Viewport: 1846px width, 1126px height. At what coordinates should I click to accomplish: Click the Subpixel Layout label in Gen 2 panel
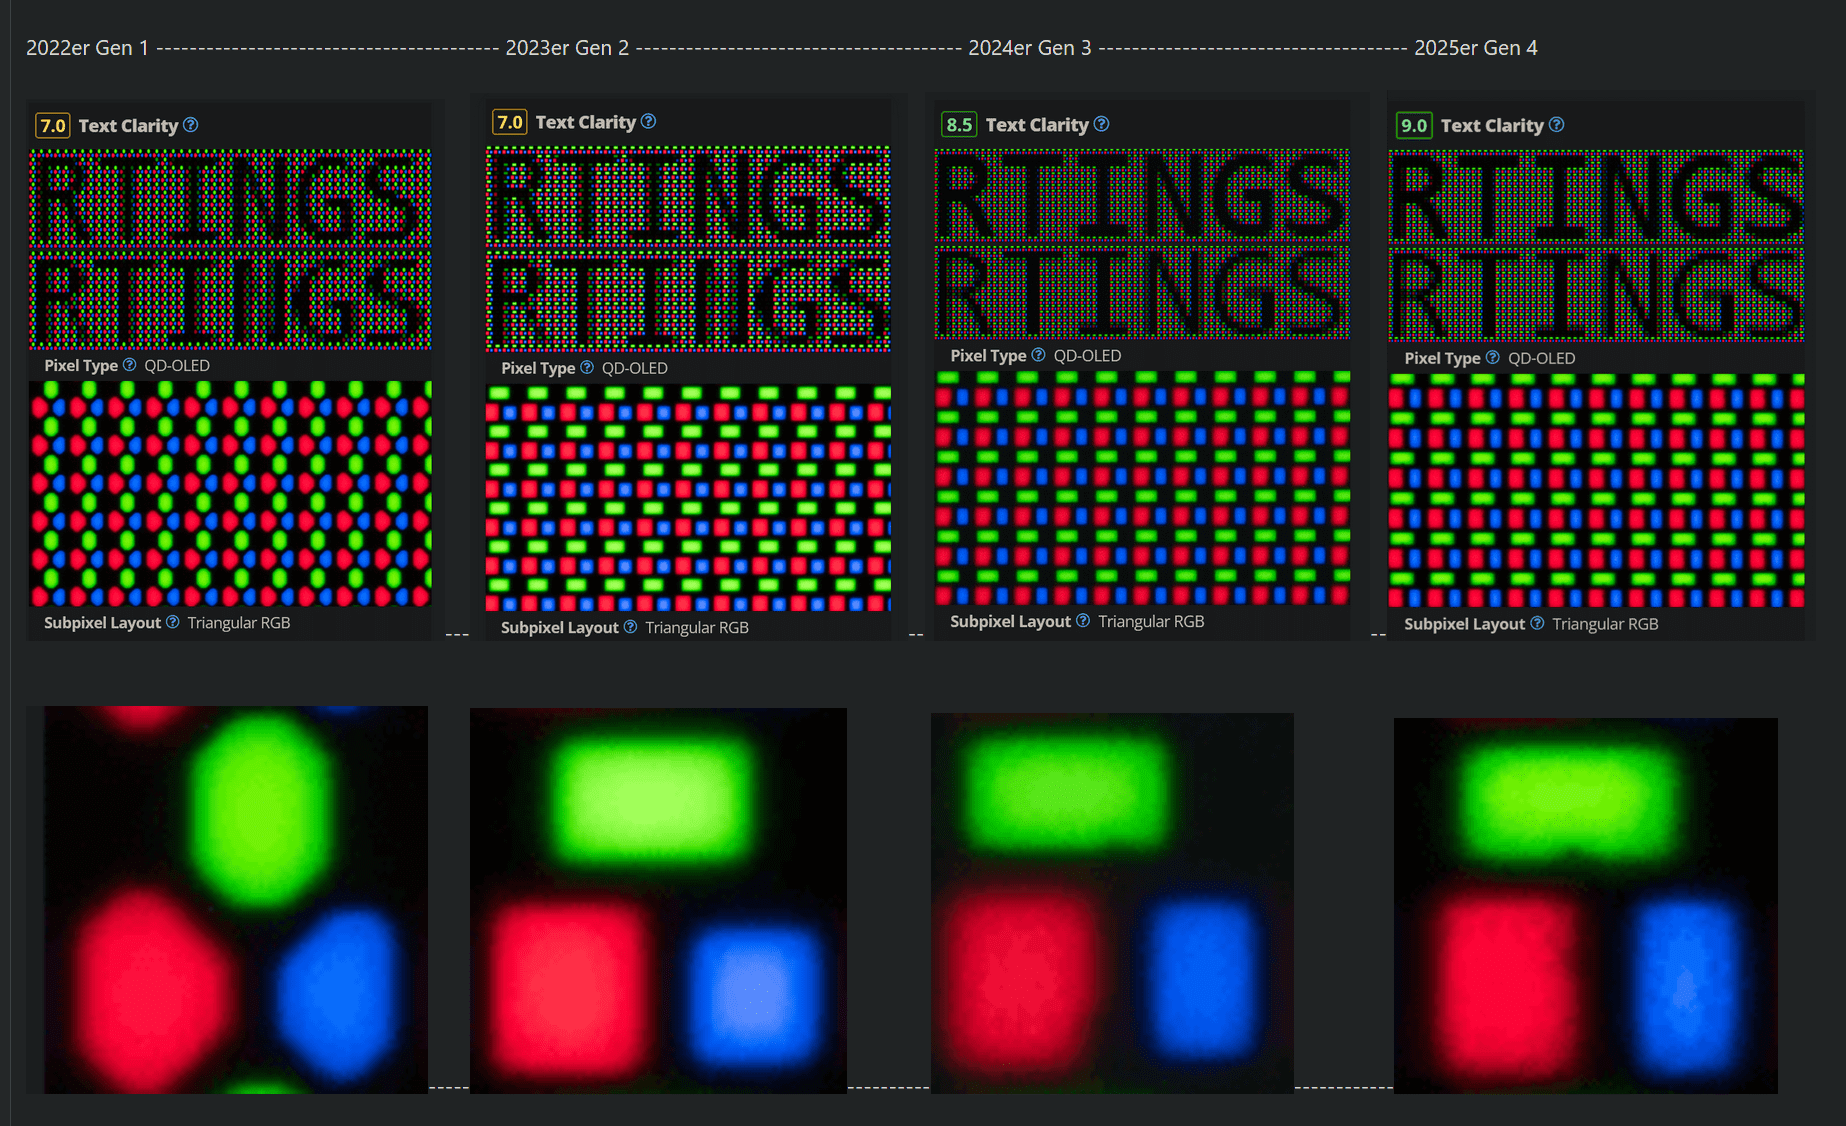[560, 628]
